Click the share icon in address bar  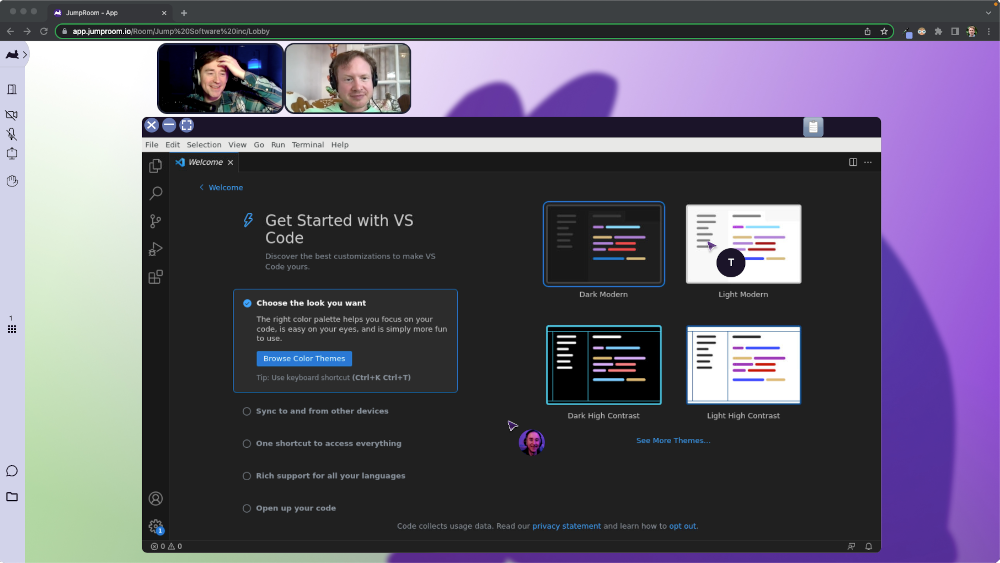867,31
